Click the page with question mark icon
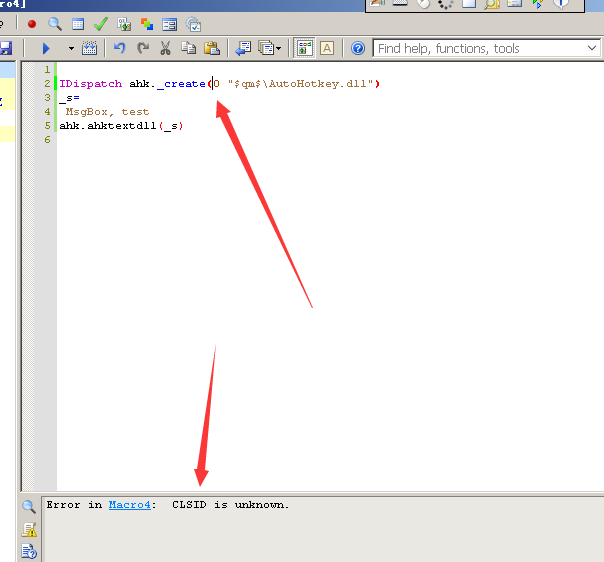Image resolution: width=604 pixels, height=562 pixels. pos(29,551)
